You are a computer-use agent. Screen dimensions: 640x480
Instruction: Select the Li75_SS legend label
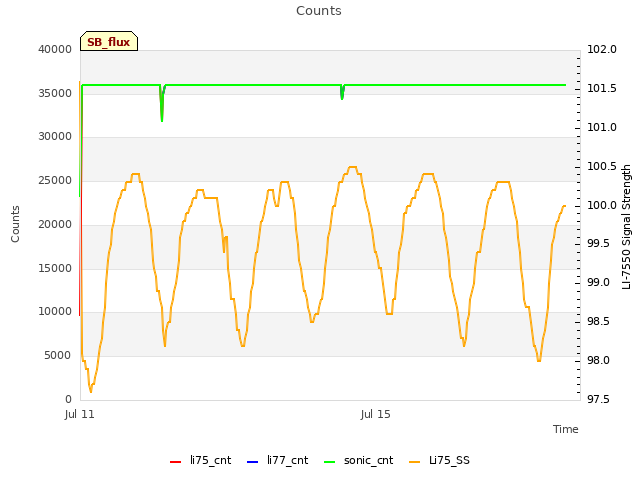click(449, 460)
